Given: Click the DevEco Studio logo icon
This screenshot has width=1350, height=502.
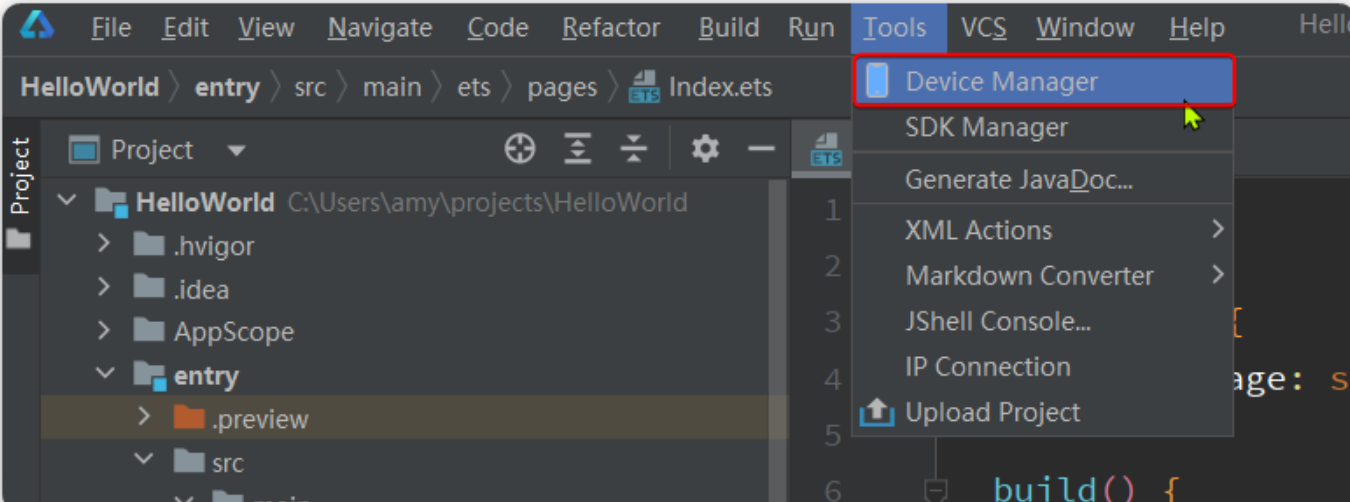Looking at the screenshot, I should click(37, 27).
